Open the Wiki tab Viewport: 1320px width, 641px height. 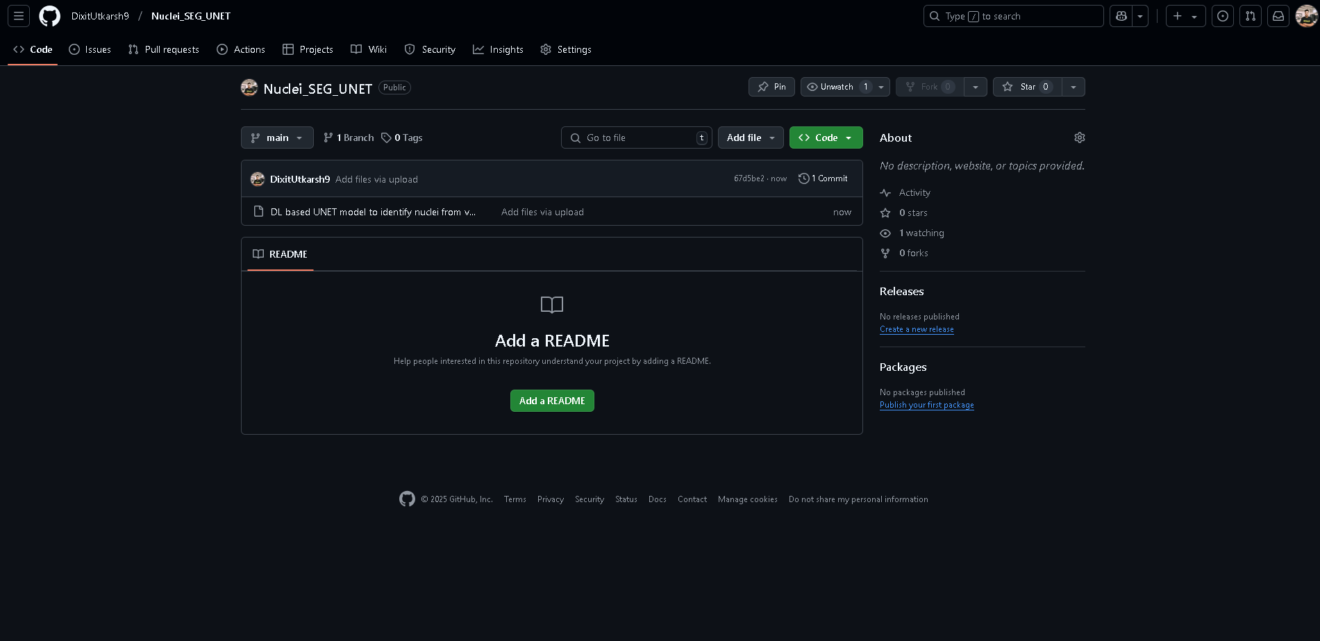coord(369,49)
